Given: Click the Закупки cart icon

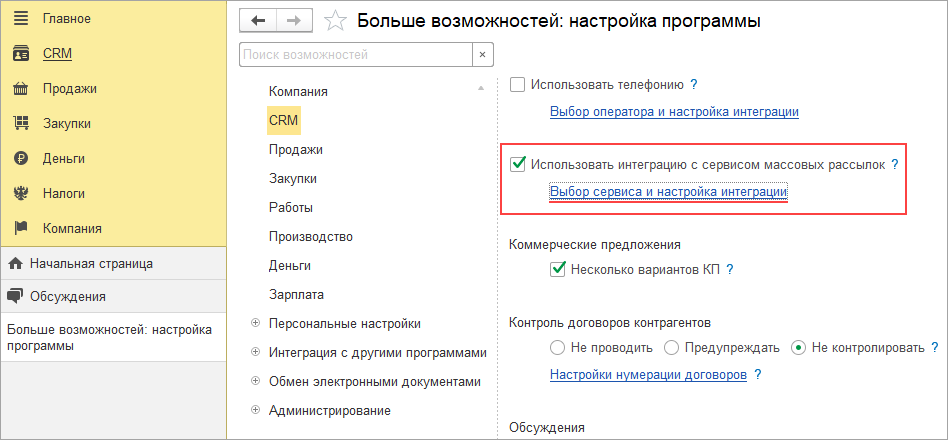Looking at the screenshot, I should click(x=19, y=124).
